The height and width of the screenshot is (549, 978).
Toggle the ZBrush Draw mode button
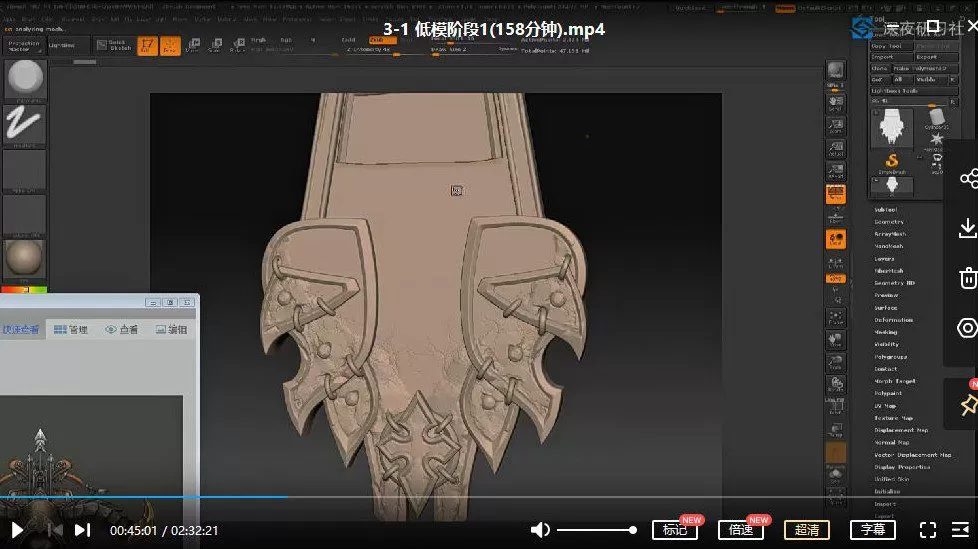click(x=171, y=45)
